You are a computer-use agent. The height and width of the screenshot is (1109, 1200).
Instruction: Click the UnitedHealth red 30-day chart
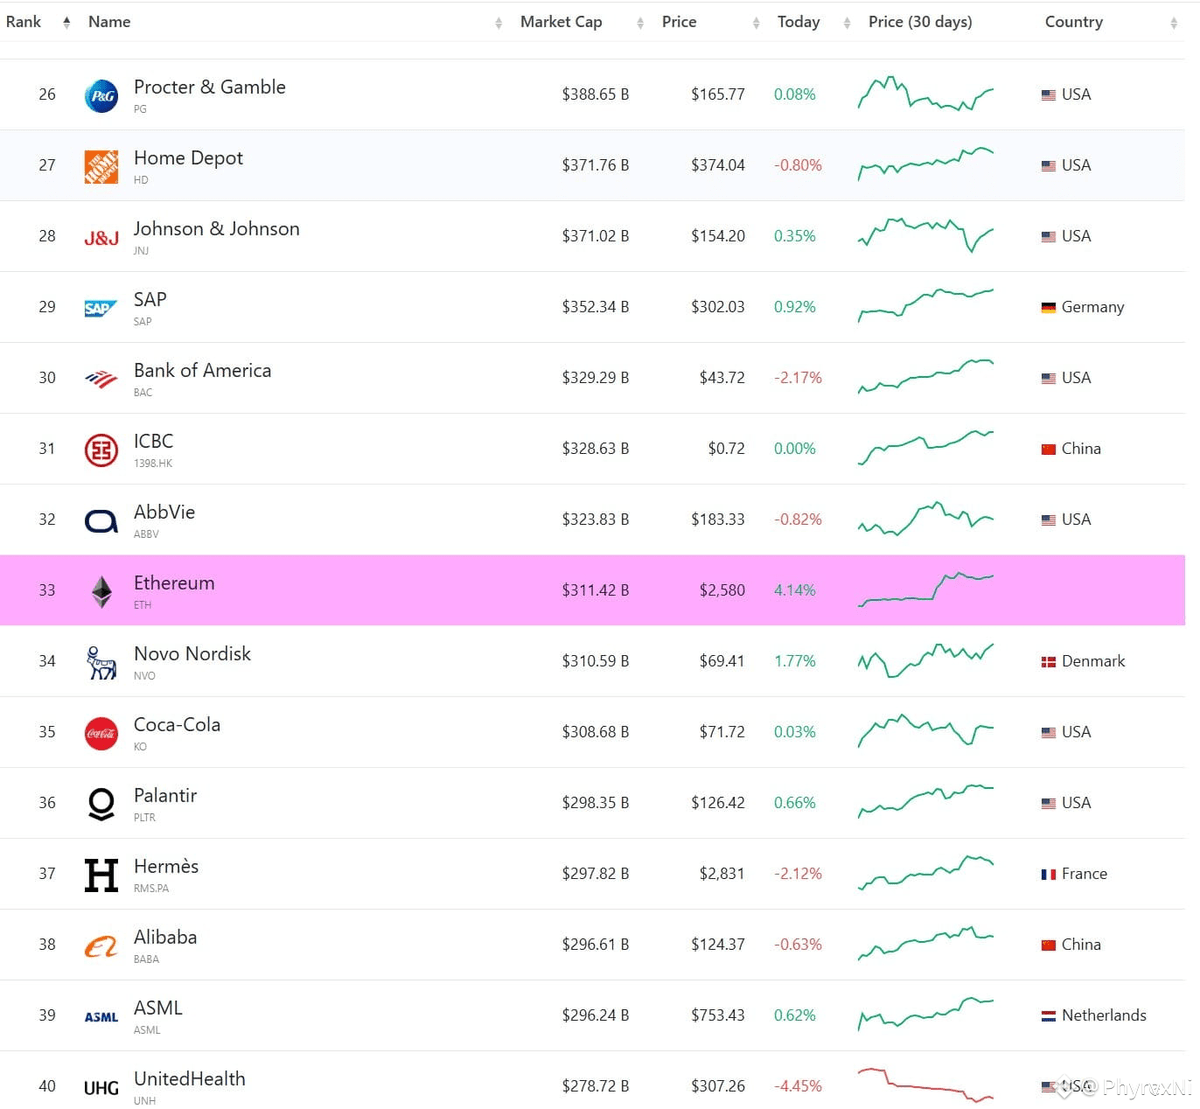pyautogui.click(x=926, y=1085)
